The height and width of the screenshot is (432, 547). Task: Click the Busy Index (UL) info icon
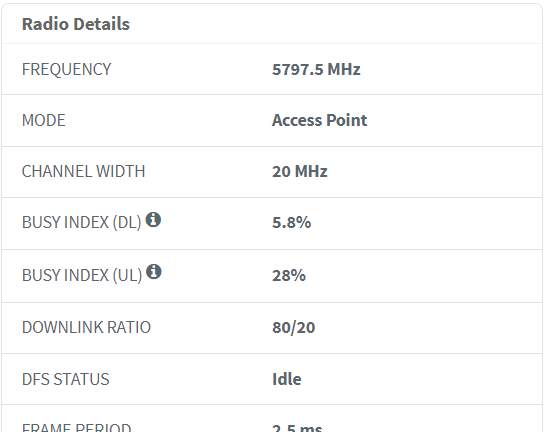(x=153, y=272)
